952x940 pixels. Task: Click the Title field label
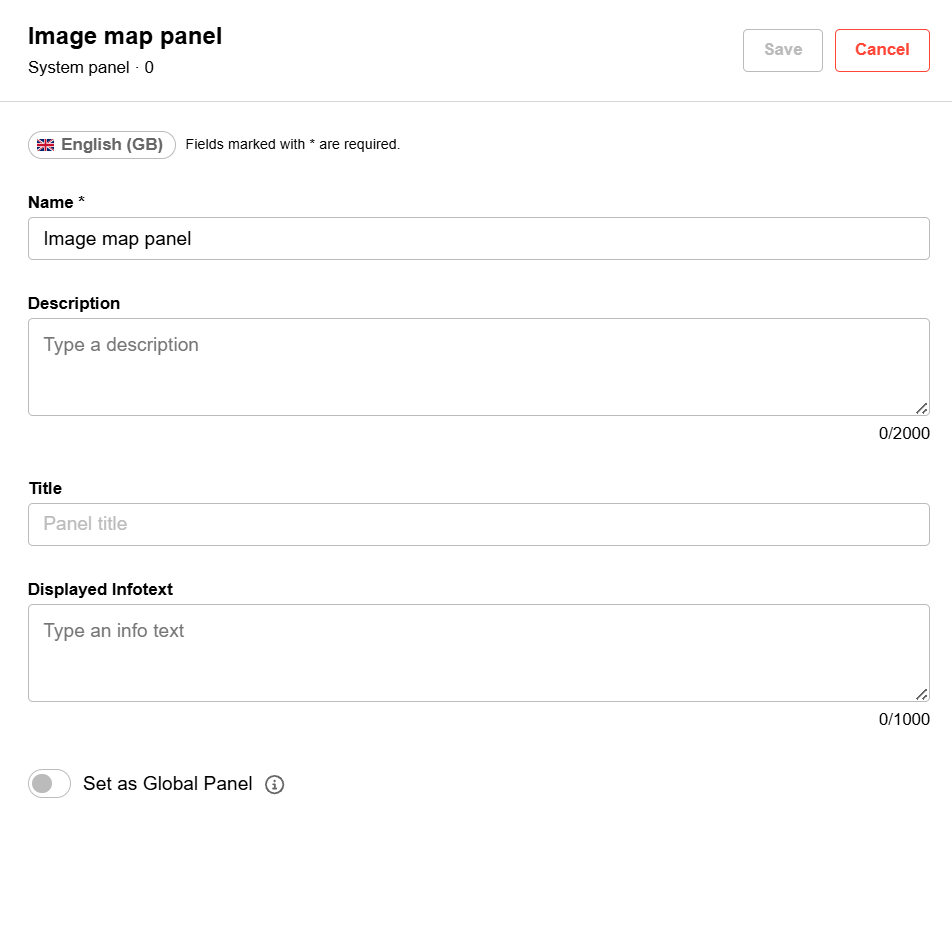pyautogui.click(x=45, y=488)
